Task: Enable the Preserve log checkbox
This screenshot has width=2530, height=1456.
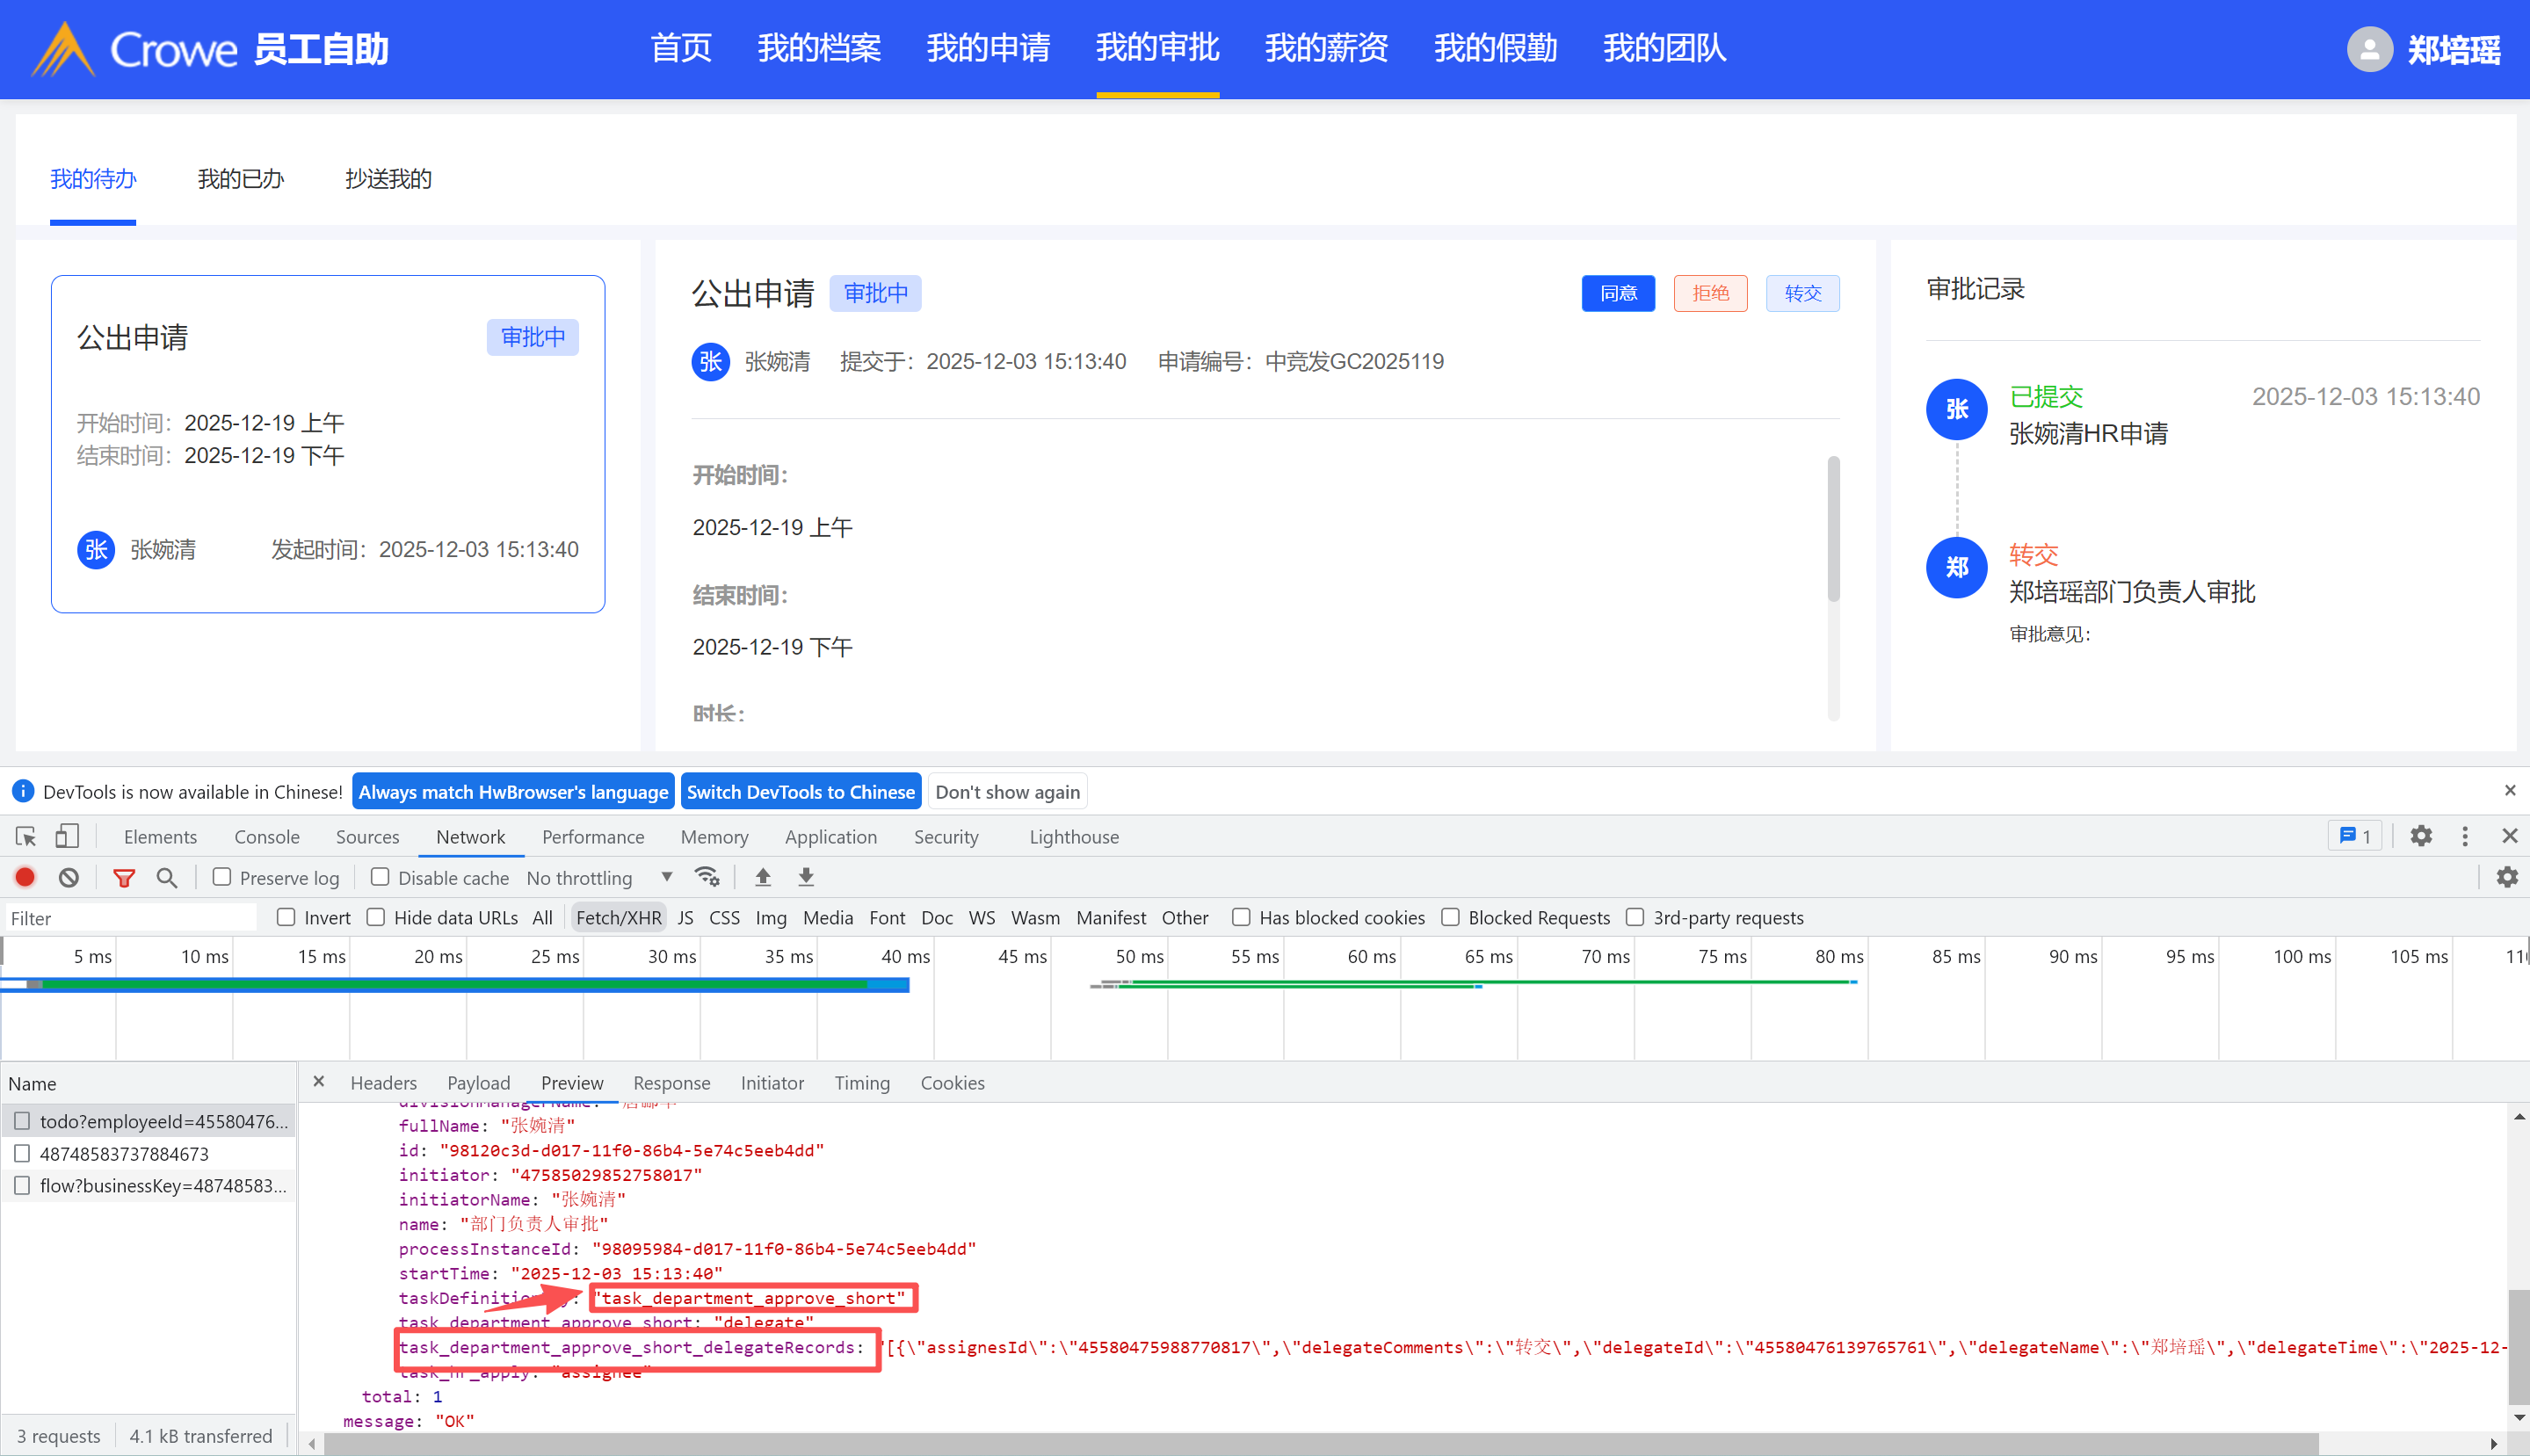Action: [x=222, y=877]
